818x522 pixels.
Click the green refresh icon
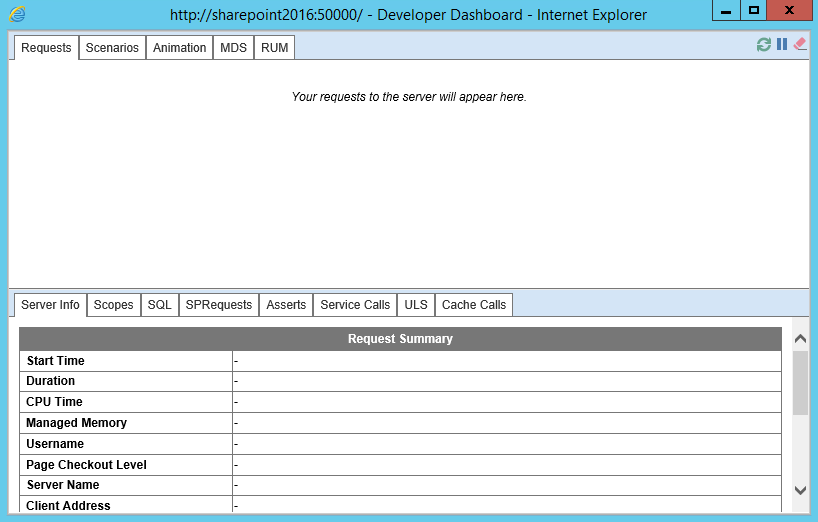point(764,45)
